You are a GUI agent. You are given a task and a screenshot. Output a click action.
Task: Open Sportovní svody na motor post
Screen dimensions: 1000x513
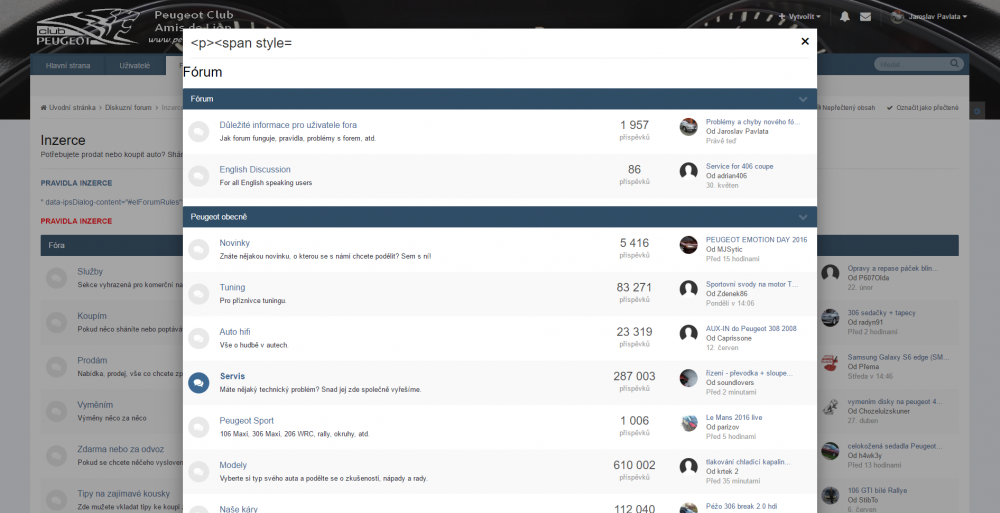tap(751, 284)
